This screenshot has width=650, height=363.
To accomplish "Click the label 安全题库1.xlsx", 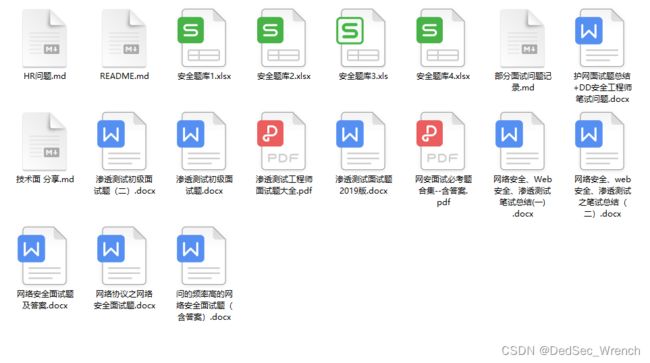I will pos(204,76).
